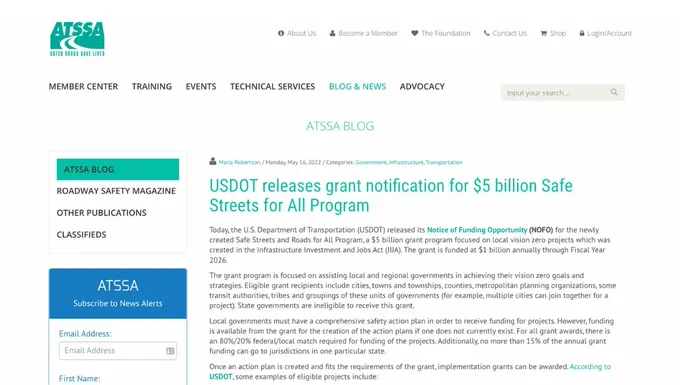The height and width of the screenshot is (385, 680).
Task: Open the Technical Services menu
Action: point(272,87)
